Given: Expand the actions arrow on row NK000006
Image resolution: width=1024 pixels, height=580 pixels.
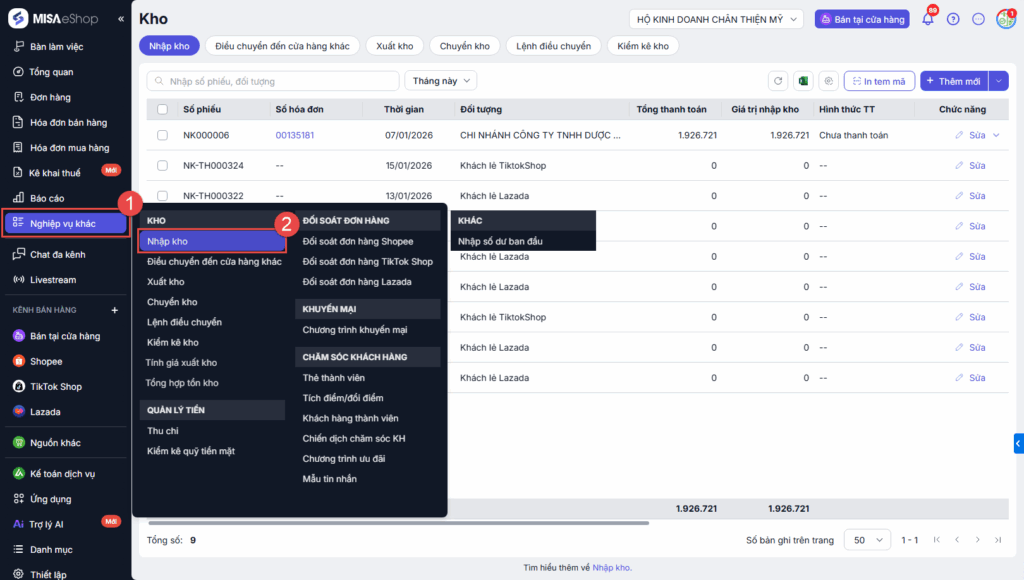Looking at the screenshot, I should [997, 135].
